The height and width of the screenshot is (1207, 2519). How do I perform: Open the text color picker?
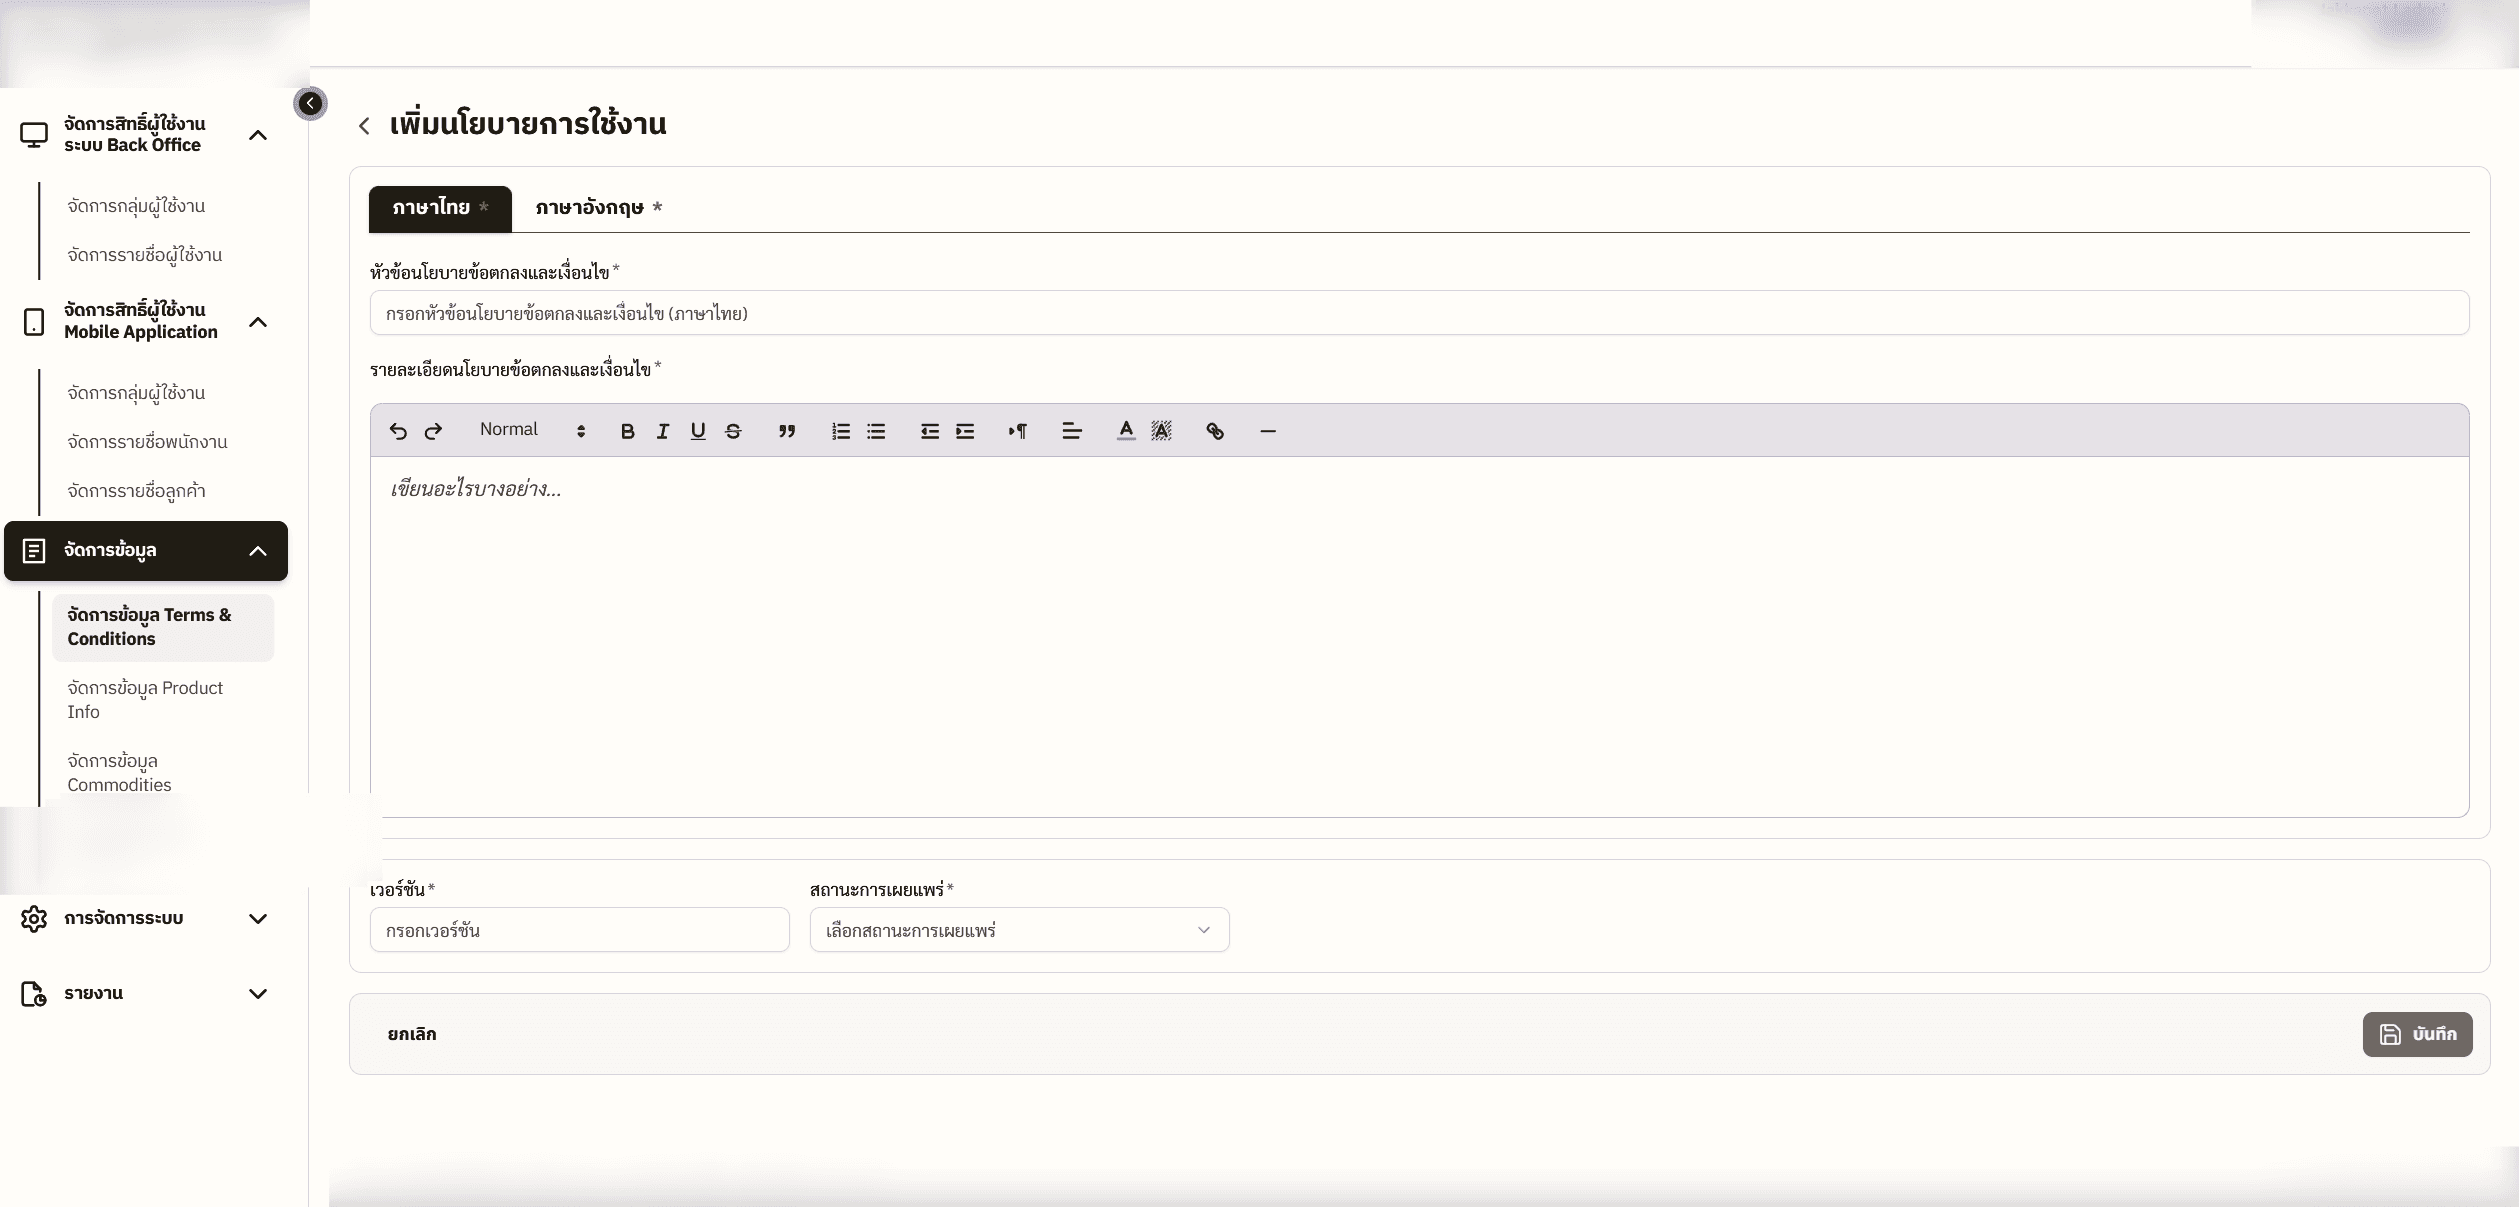click(x=1126, y=431)
